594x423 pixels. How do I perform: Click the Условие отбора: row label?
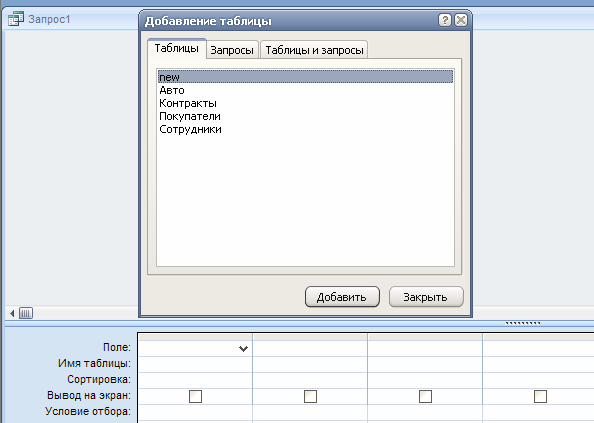pyautogui.click(x=88, y=411)
